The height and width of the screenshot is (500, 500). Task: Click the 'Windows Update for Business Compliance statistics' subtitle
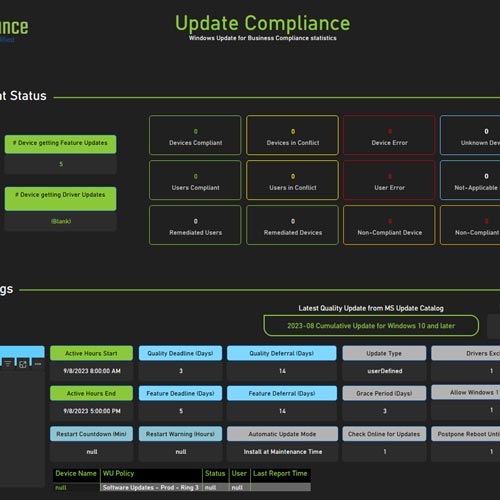tap(263, 38)
